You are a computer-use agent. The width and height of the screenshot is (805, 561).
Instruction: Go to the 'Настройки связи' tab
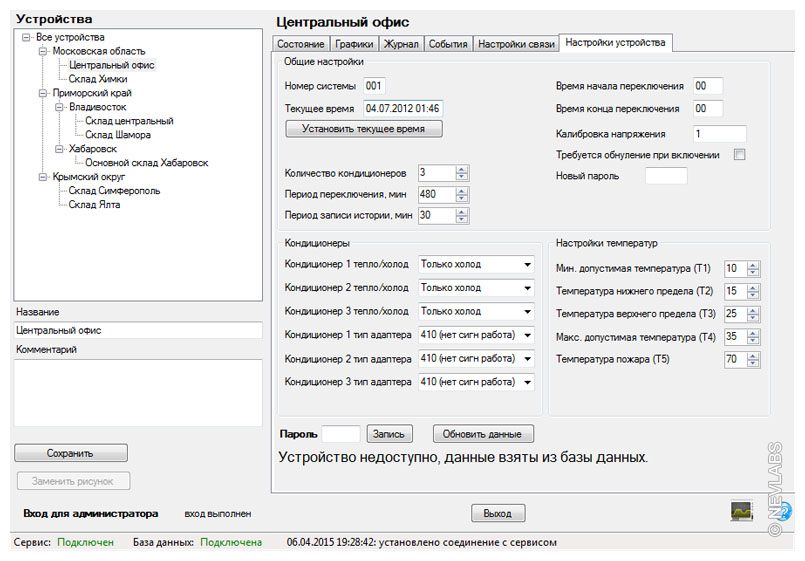(x=514, y=44)
